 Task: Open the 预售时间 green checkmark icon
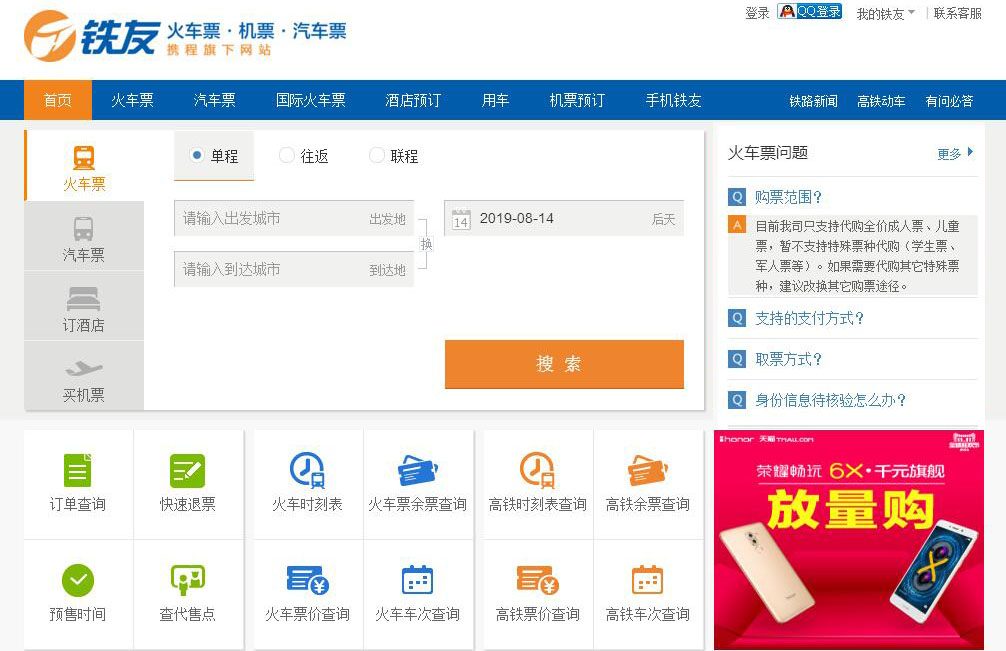tap(78, 580)
